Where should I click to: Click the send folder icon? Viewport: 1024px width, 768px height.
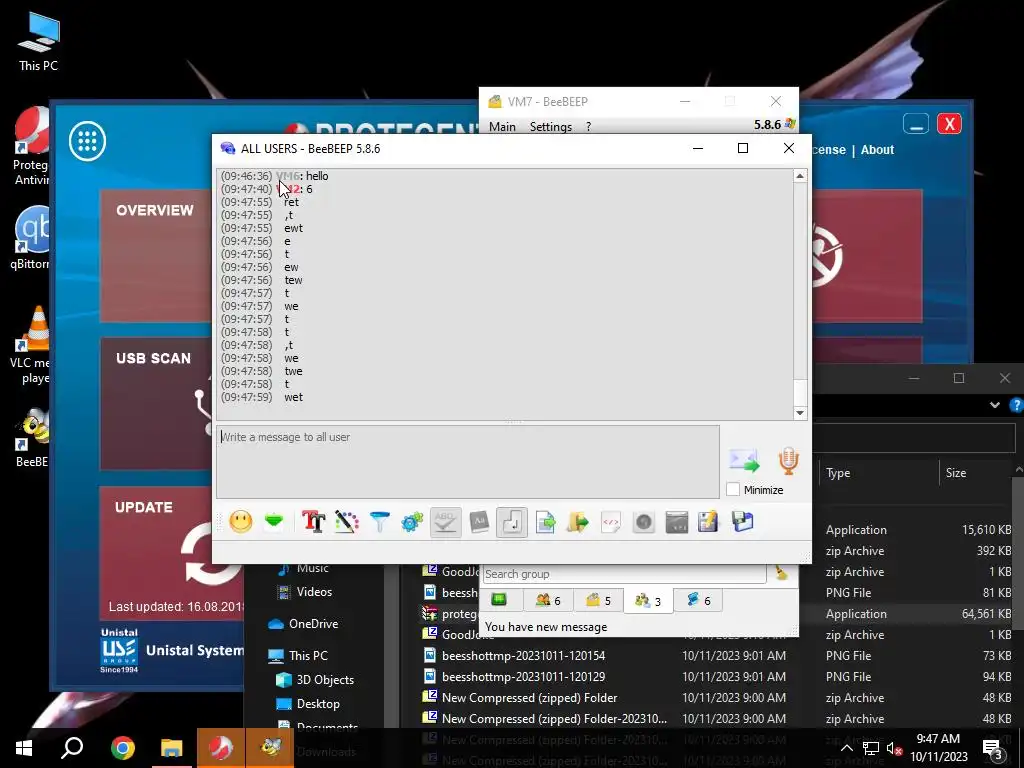point(578,522)
